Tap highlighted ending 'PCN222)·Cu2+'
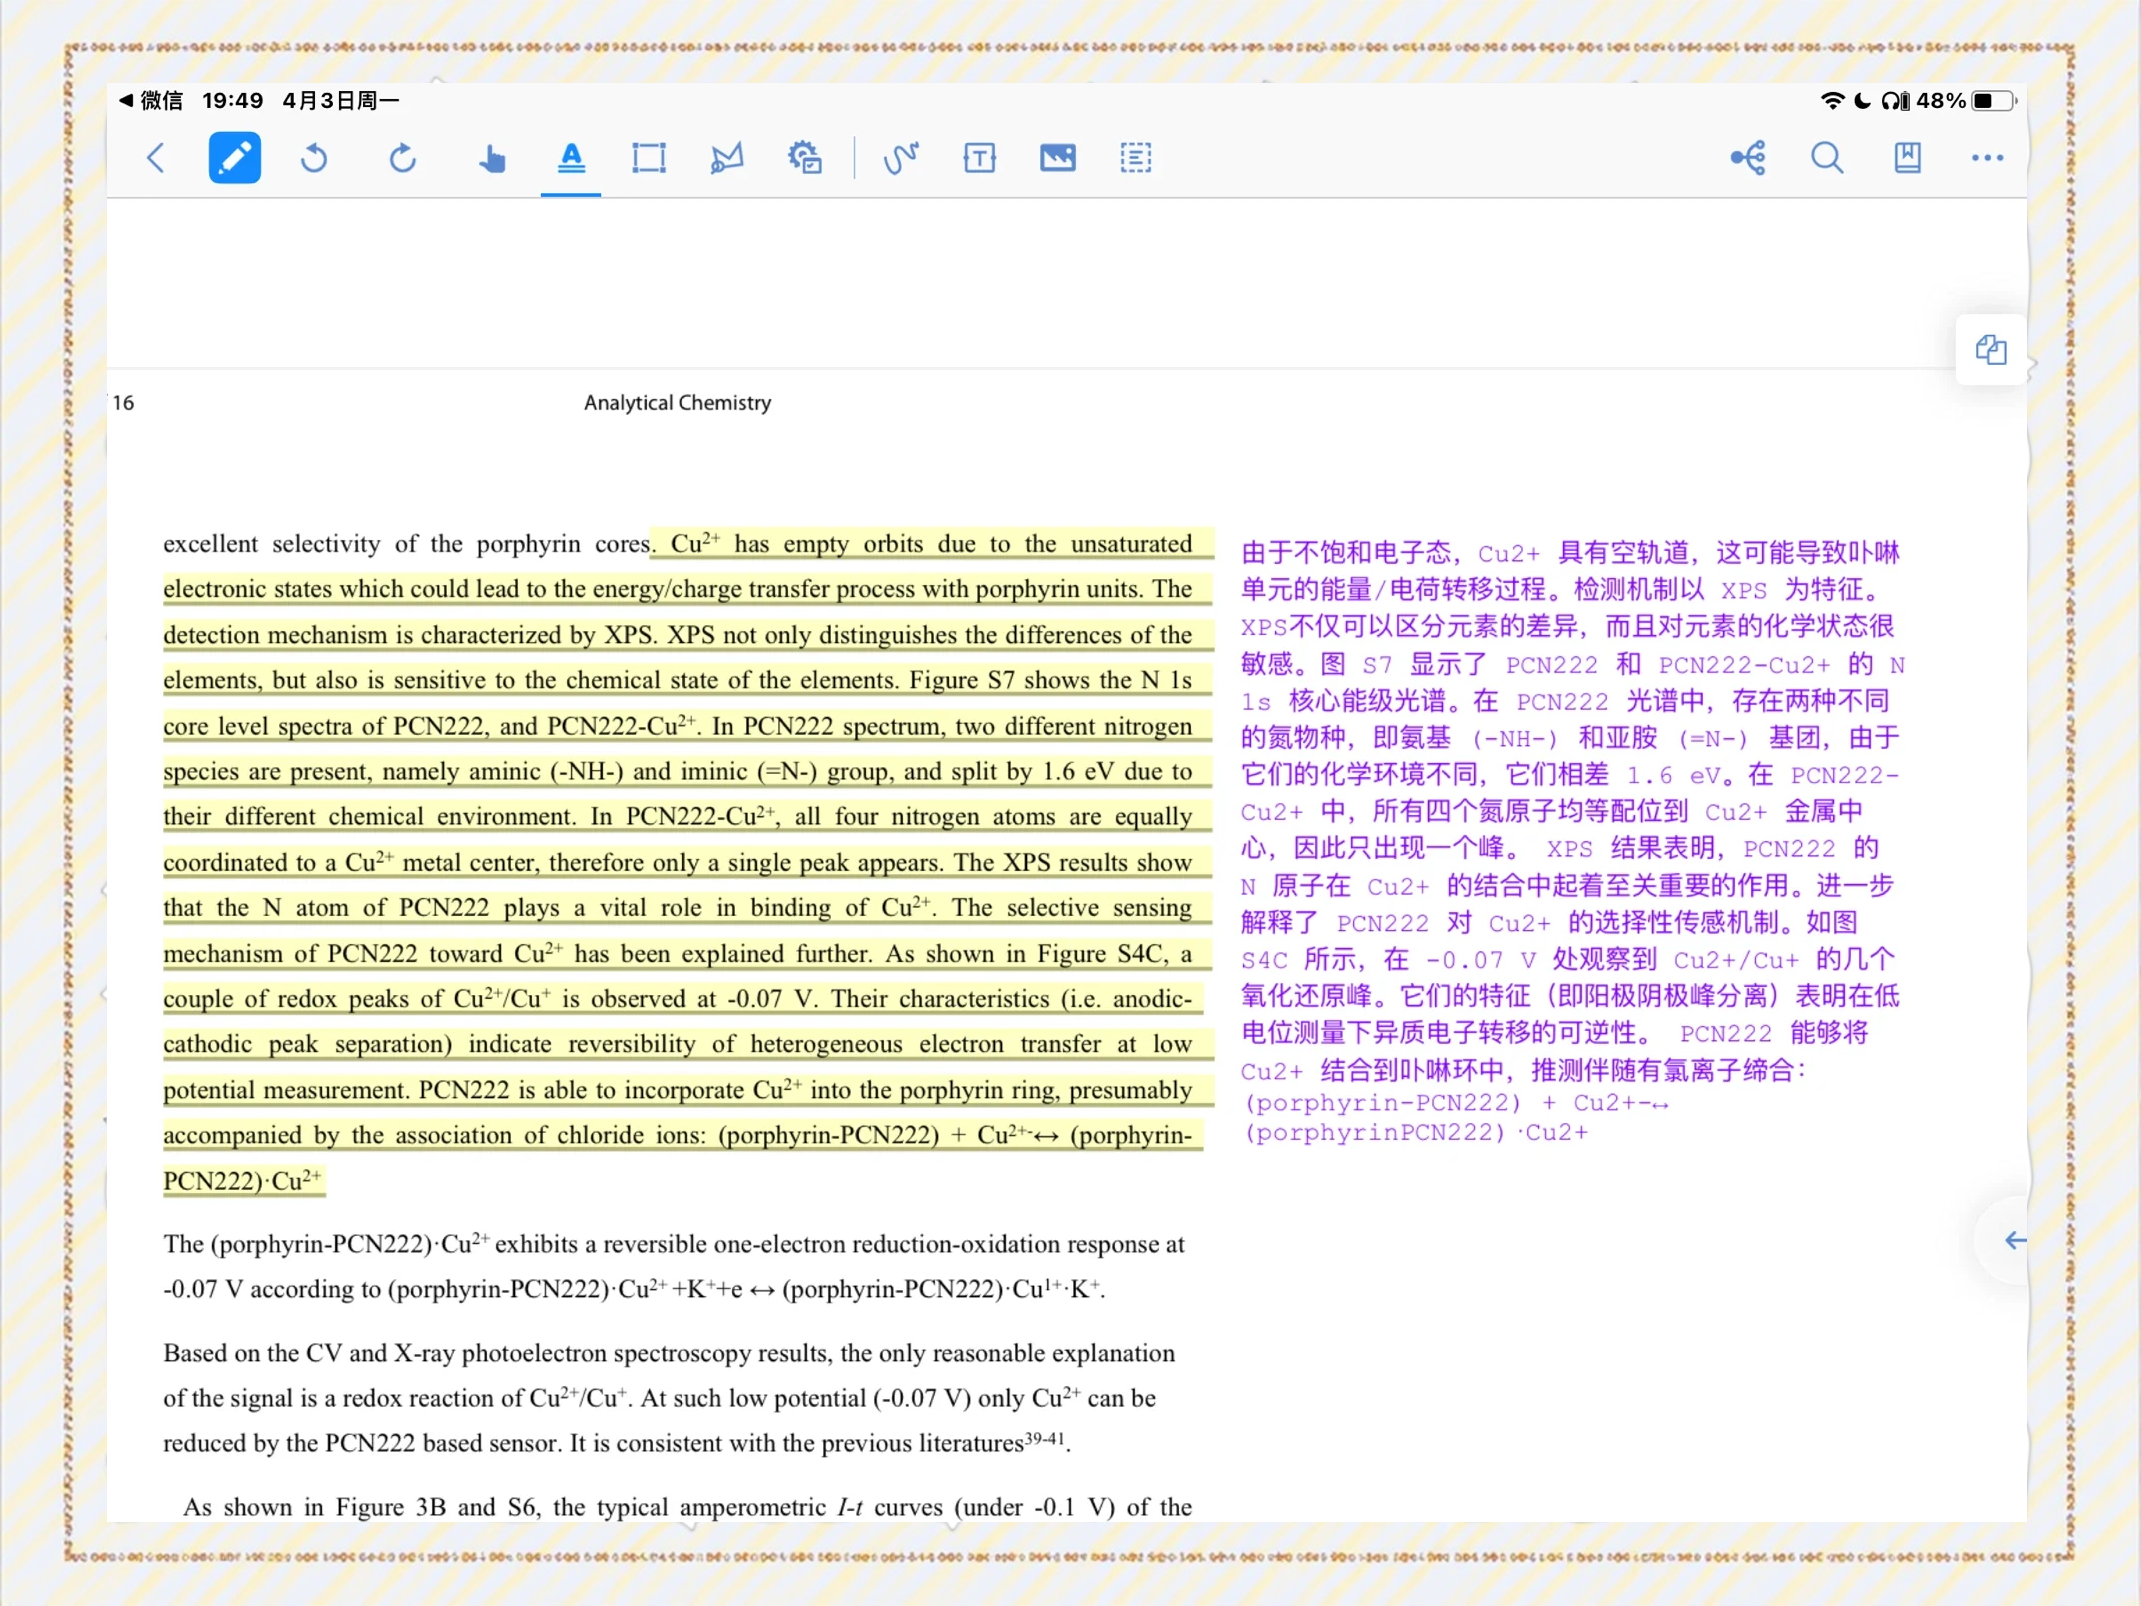2141x1606 pixels. pos(243,1181)
